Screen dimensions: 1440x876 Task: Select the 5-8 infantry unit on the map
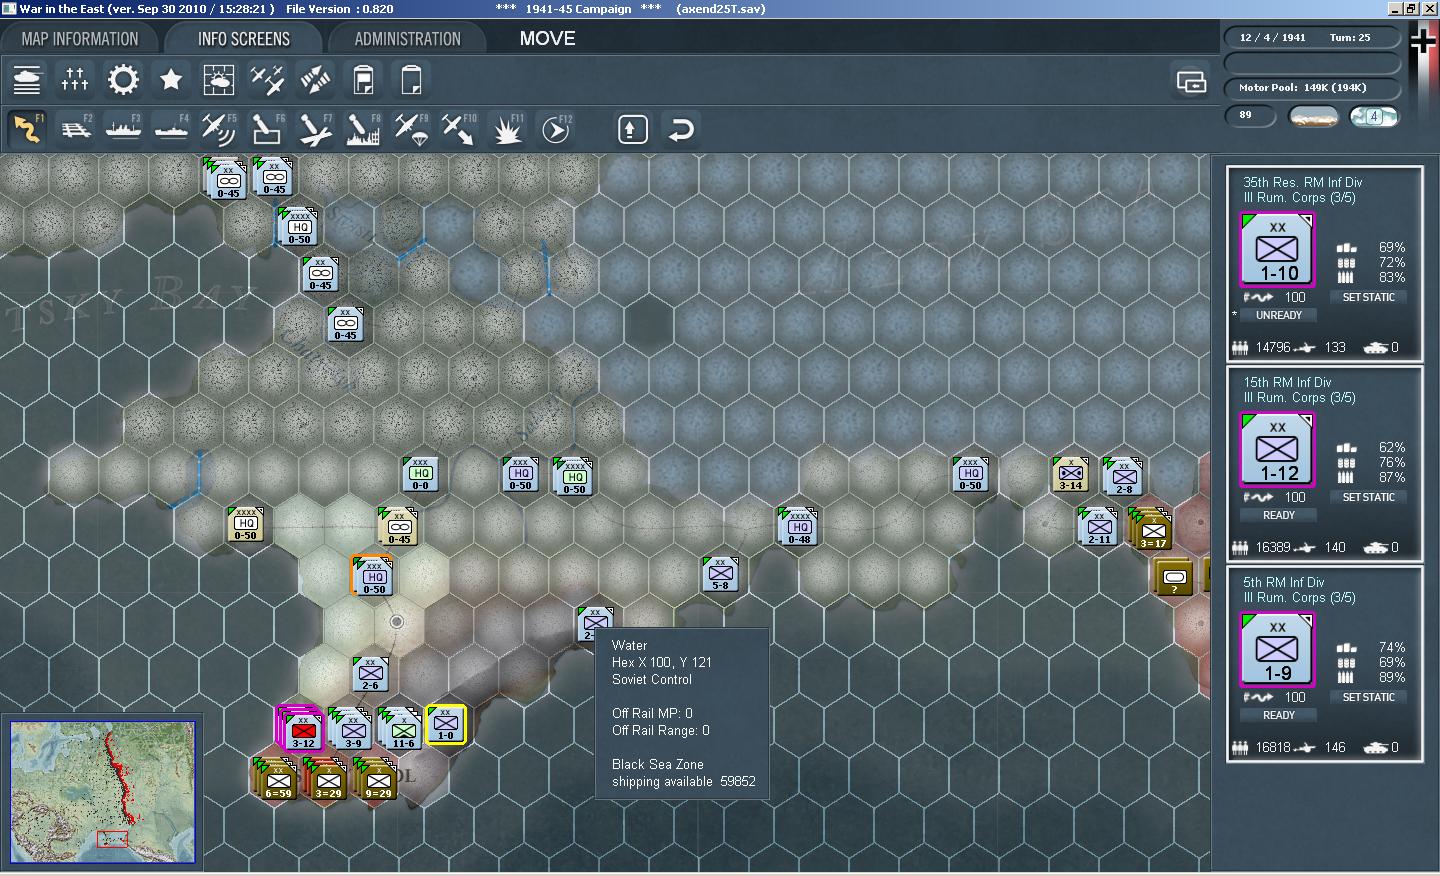(720, 574)
